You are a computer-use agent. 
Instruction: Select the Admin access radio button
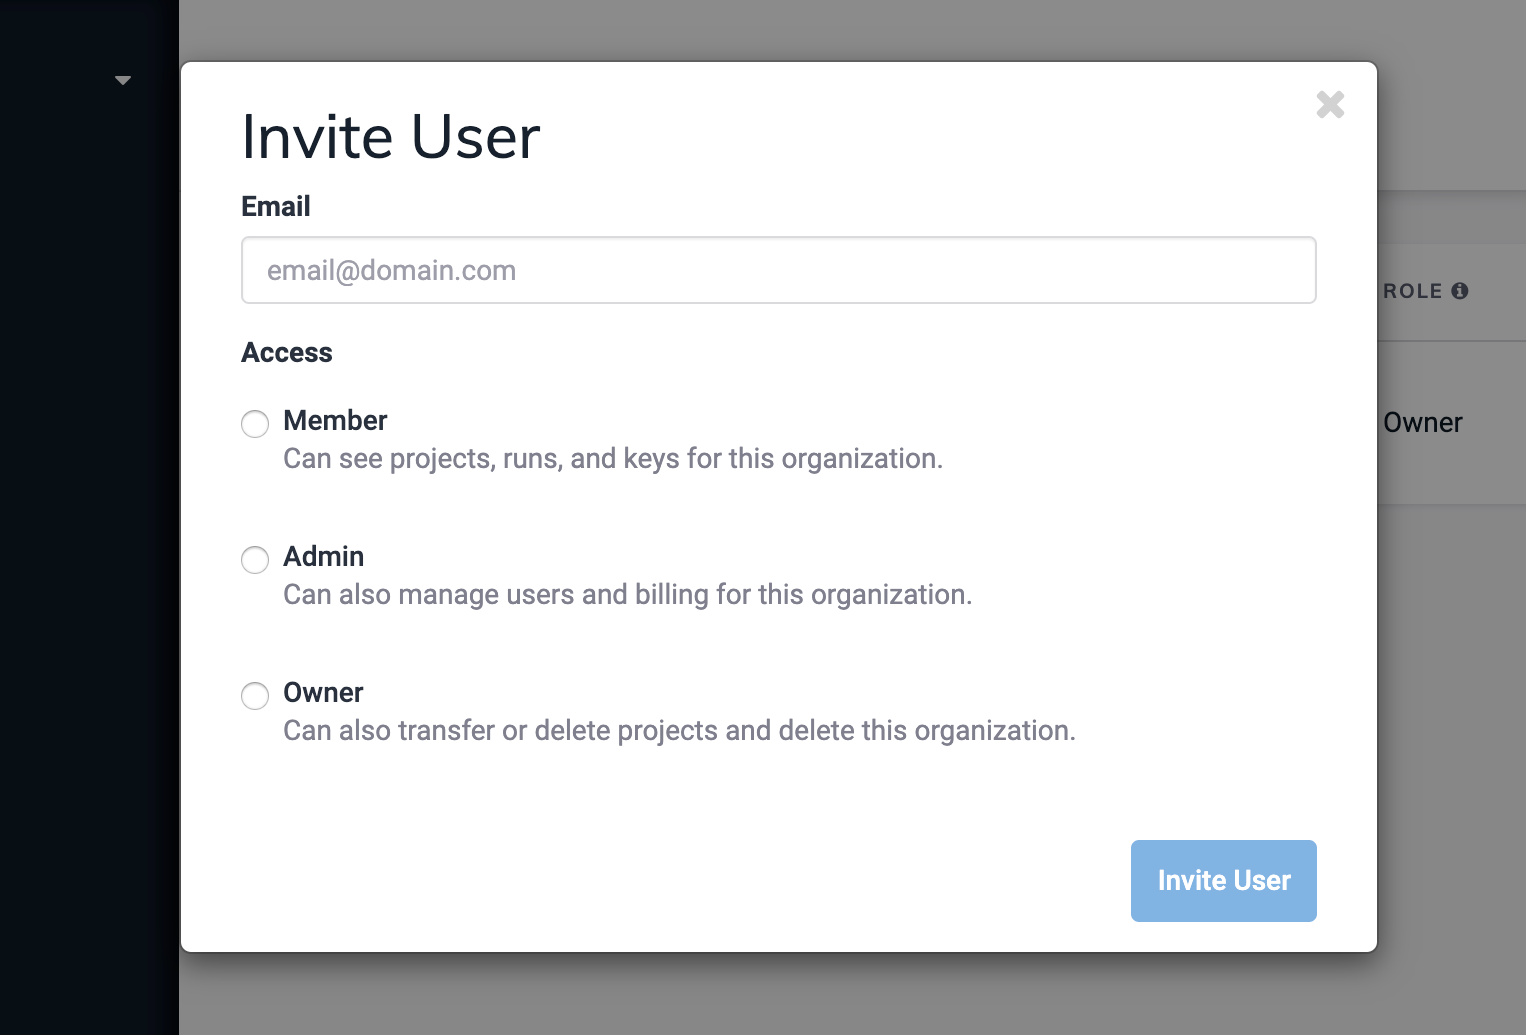255,560
